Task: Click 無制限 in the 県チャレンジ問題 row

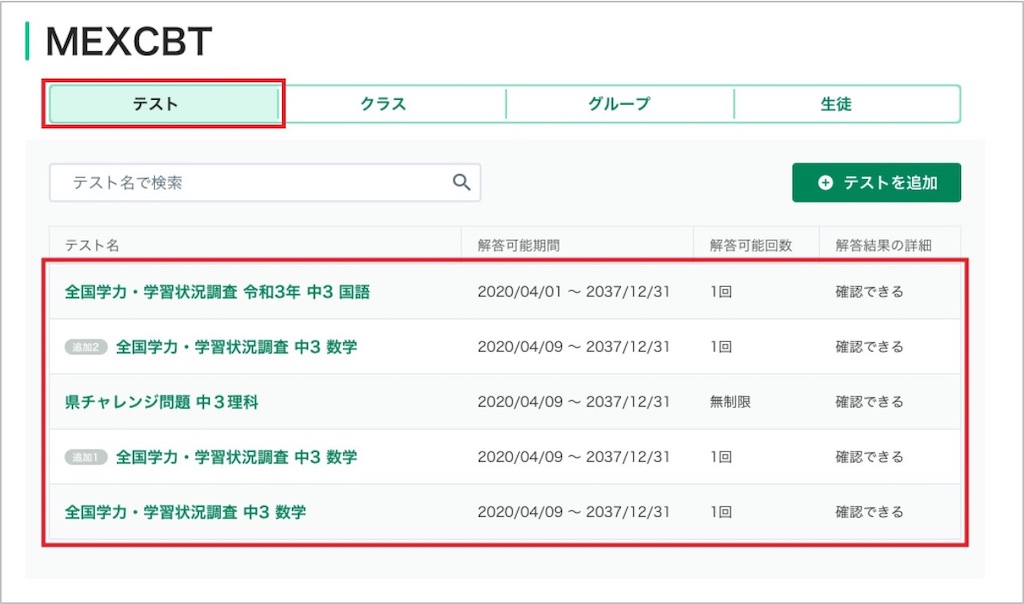Action: (730, 402)
